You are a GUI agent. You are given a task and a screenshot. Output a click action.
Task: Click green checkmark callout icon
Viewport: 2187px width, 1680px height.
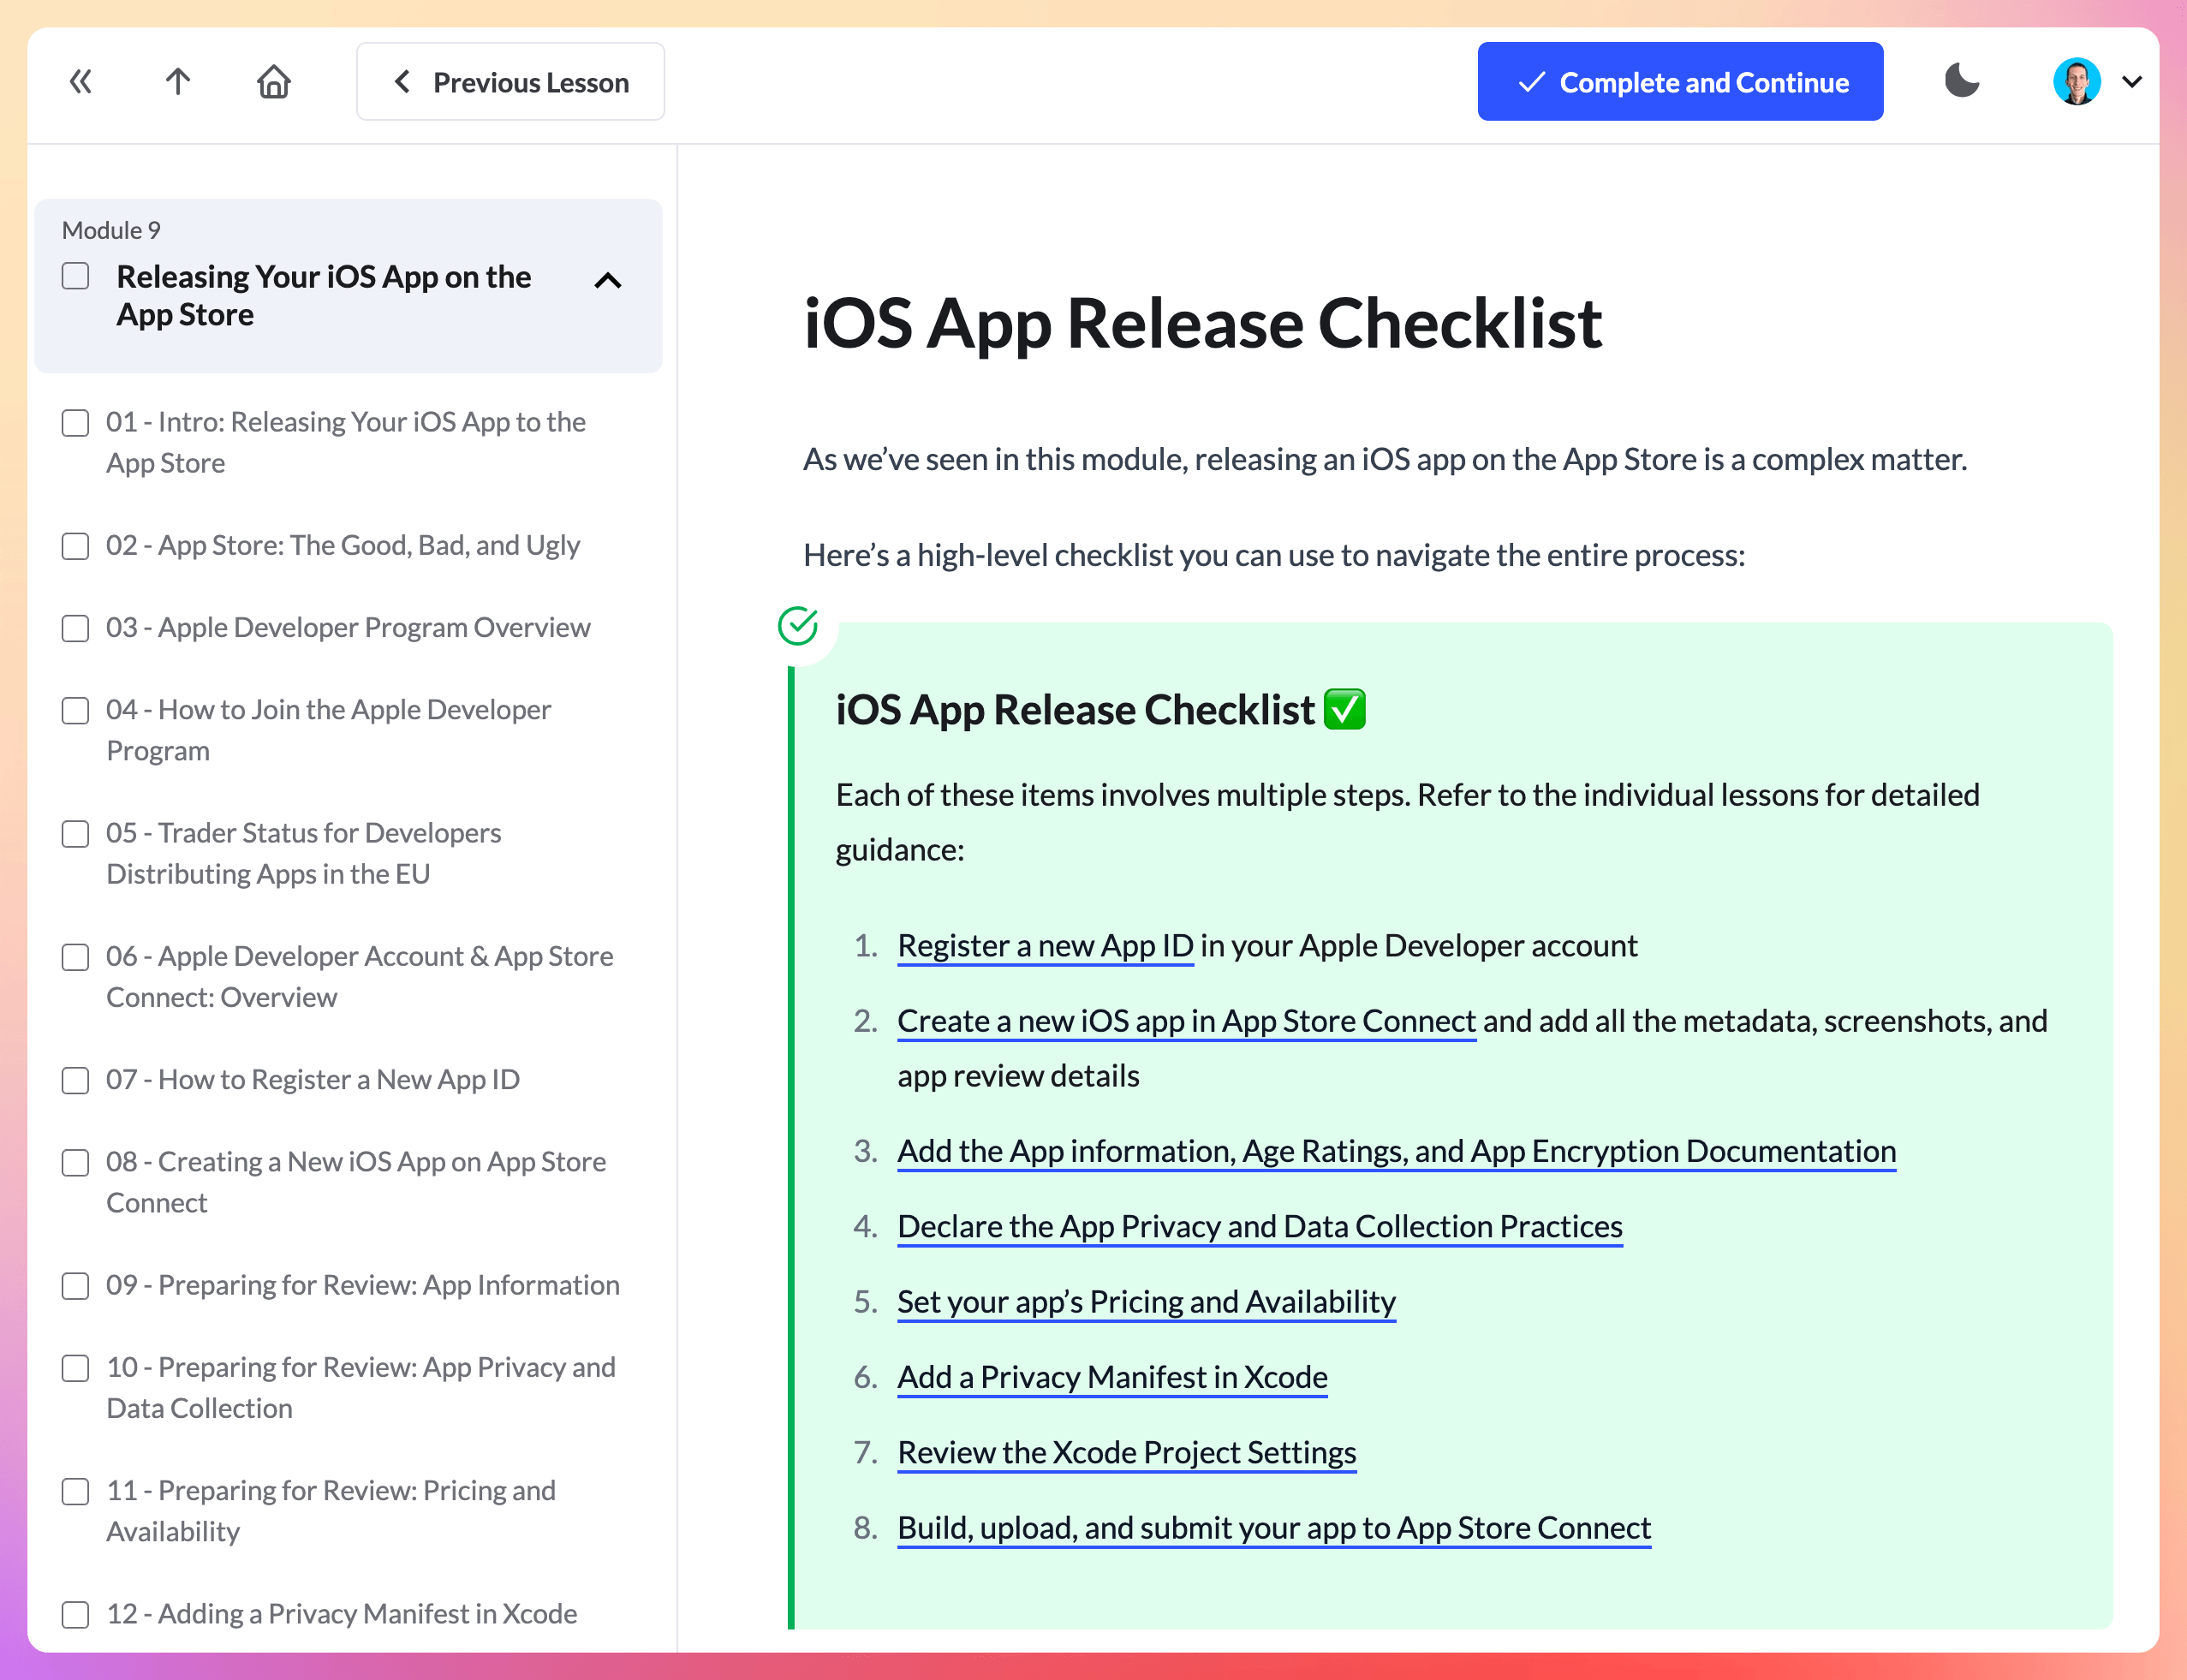click(x=798, y=626)
